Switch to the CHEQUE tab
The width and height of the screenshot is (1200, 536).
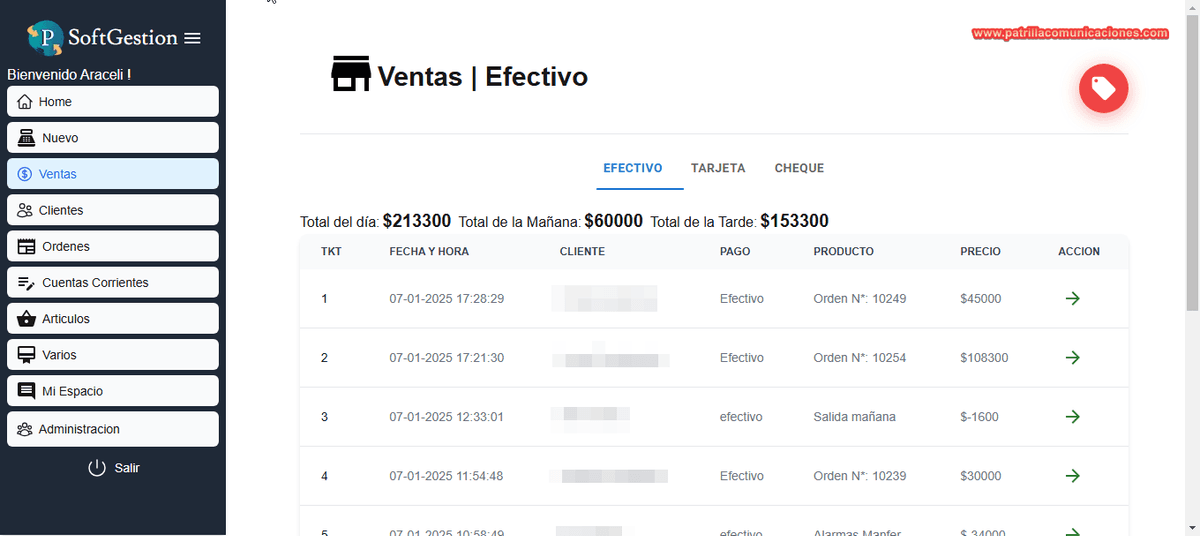coord(799,168)
